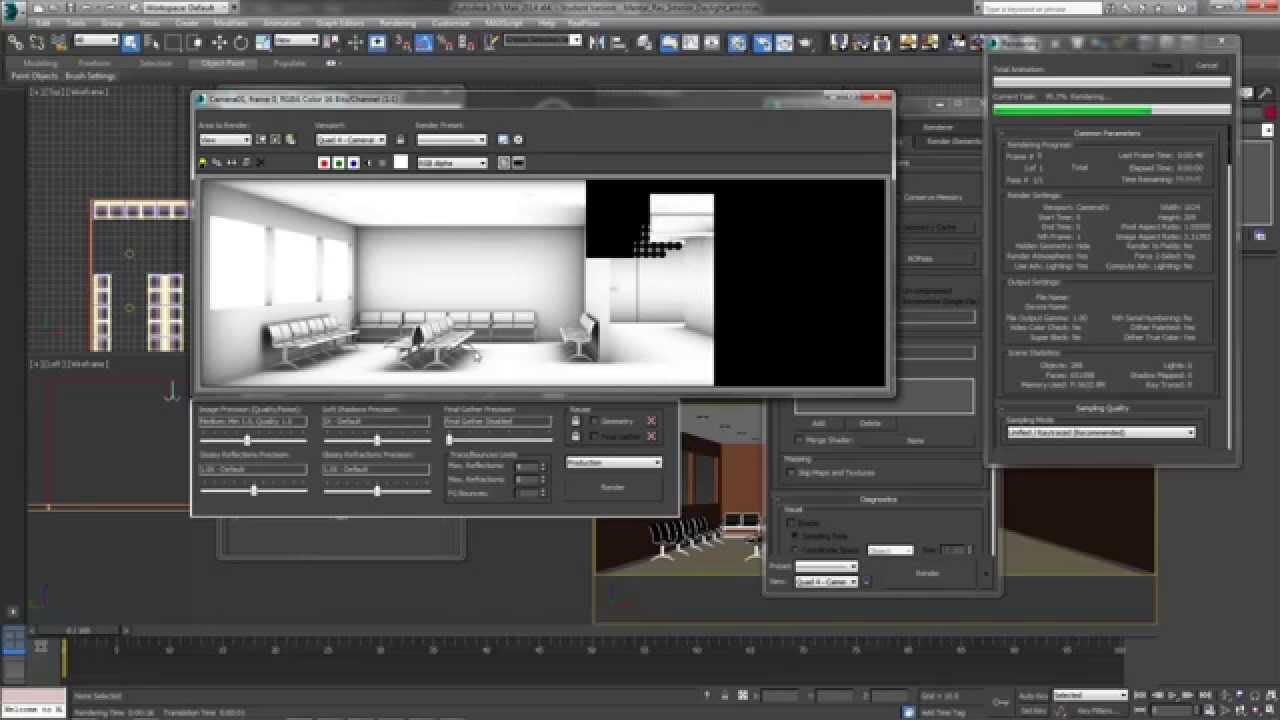
Task: Click the Soft Shadows Precision slider handle
Action: (377, 440)
